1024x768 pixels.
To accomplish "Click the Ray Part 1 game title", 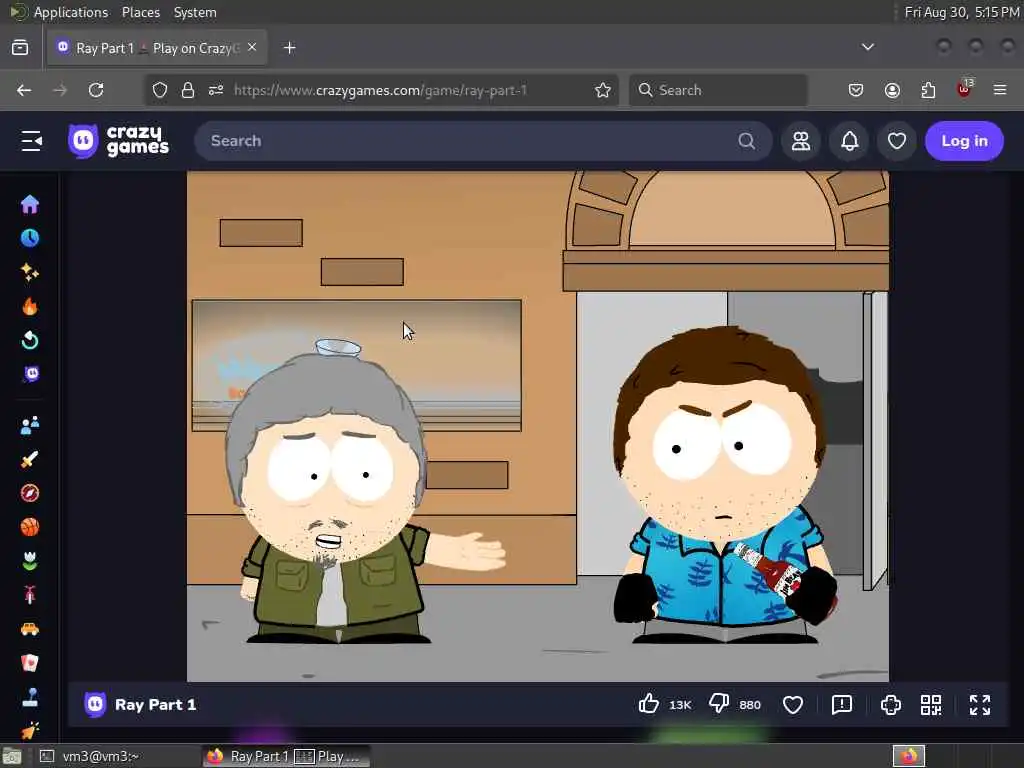I will 155,705.
